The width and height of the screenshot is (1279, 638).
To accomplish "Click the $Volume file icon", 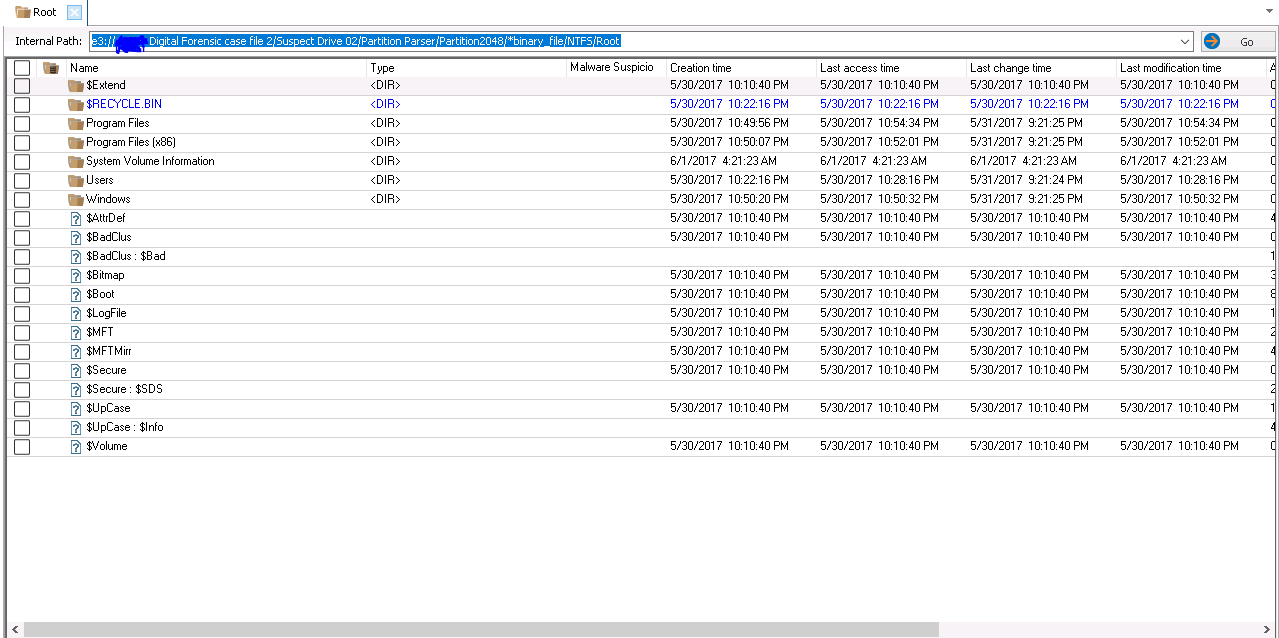I will (76, 447).
